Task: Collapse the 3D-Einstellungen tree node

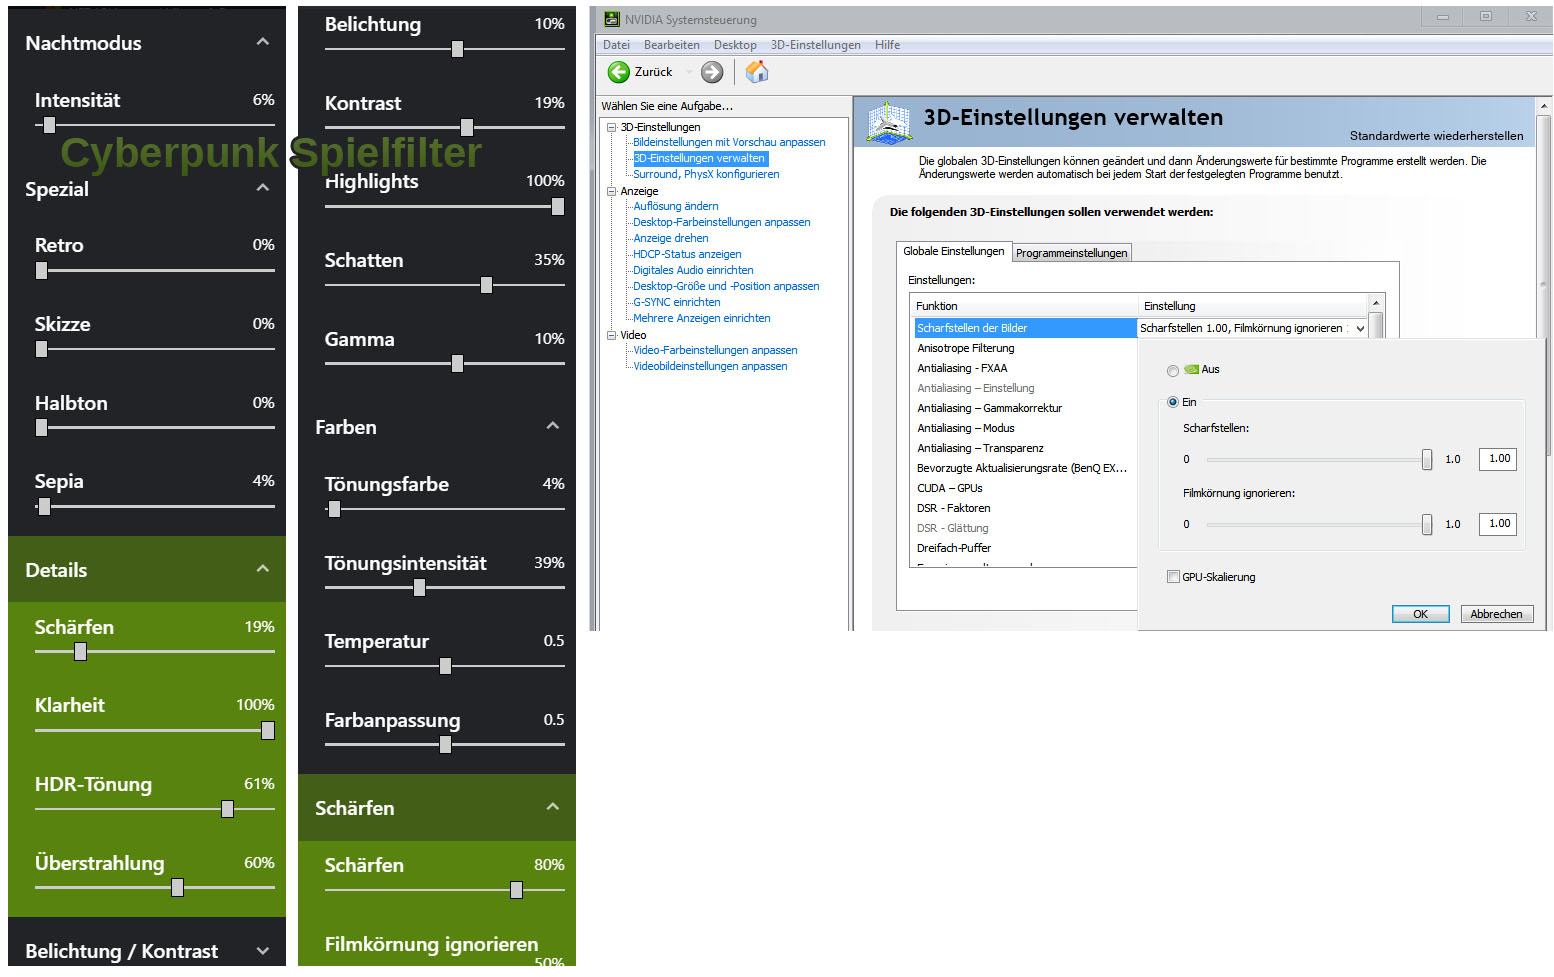Action: pos(611,127)
